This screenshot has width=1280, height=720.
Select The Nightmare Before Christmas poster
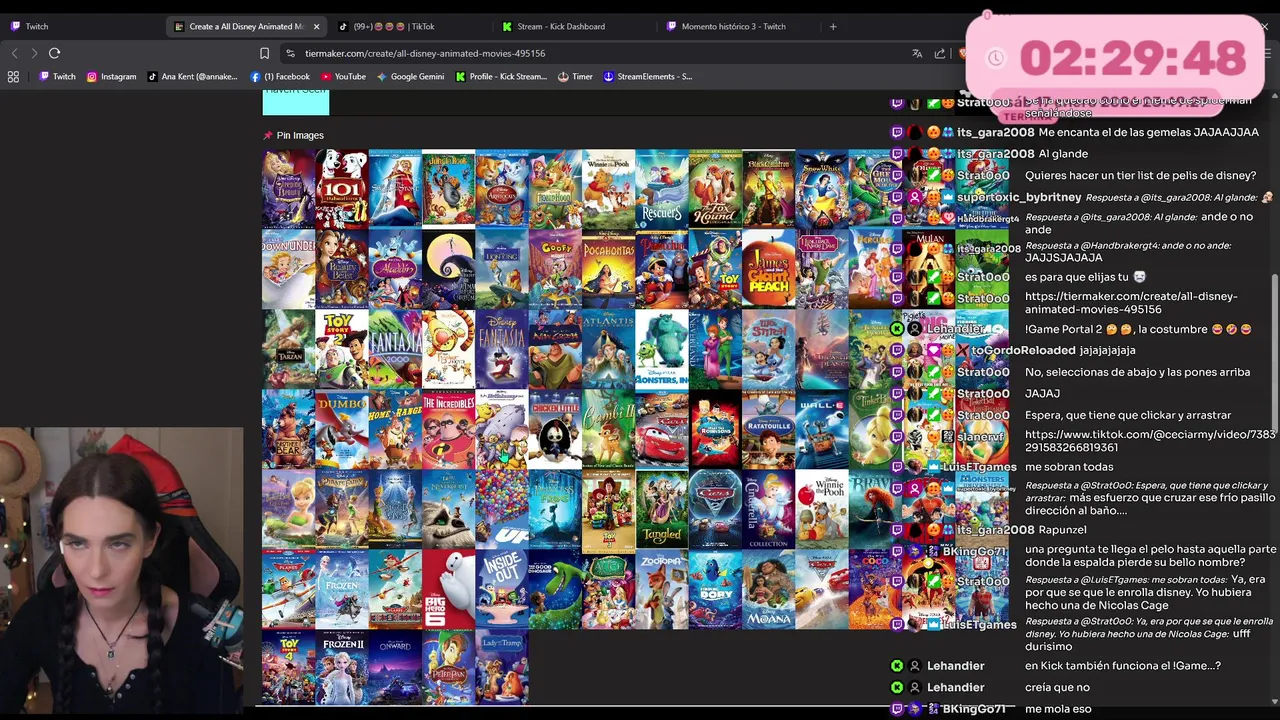448,269
